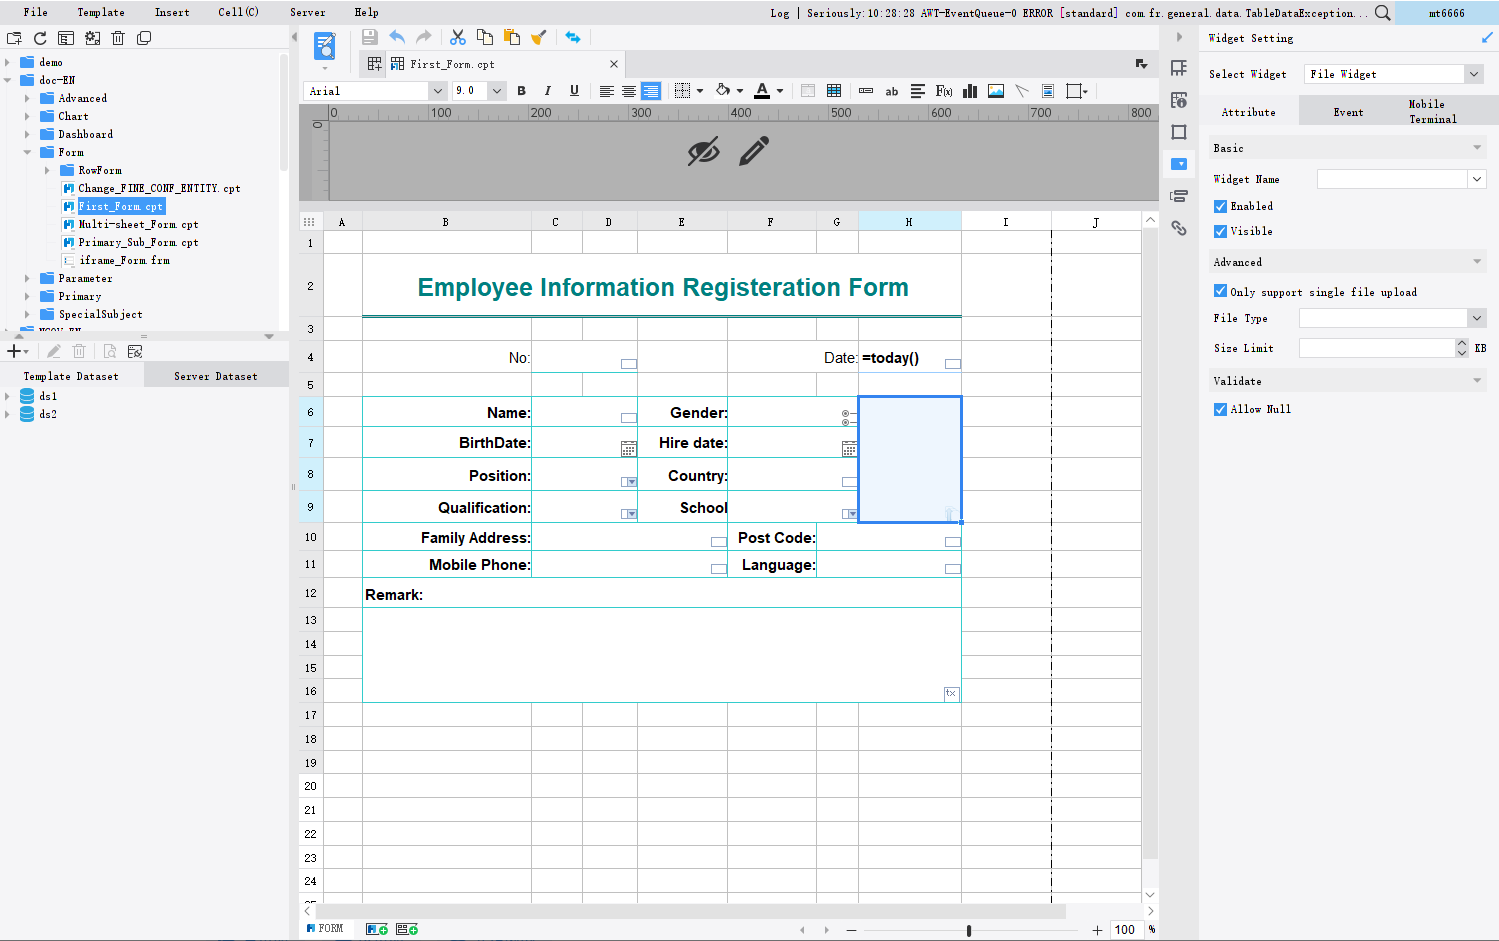The height and width of the screenshot is (941, 1499).
Task: Uncheck Allow Null under Validate
Action: coord(1220,409)
